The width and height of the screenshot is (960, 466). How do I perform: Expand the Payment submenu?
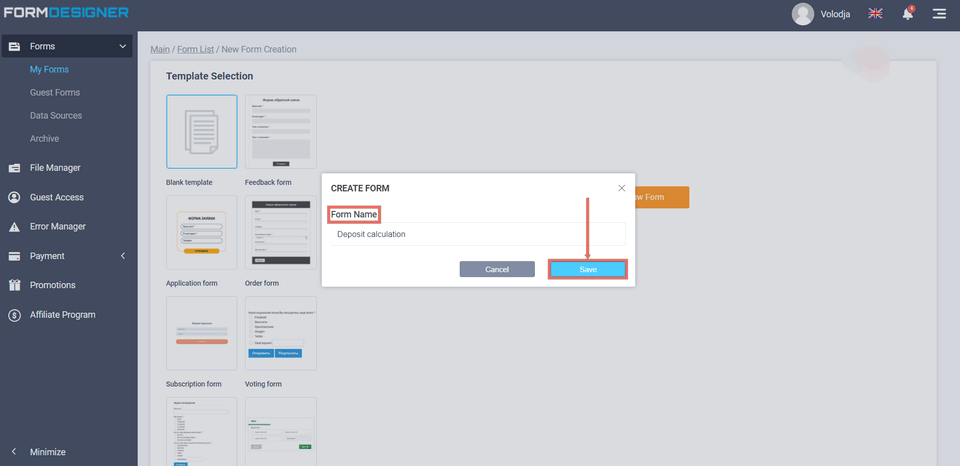pyautogui.click(x=122, y=256)
